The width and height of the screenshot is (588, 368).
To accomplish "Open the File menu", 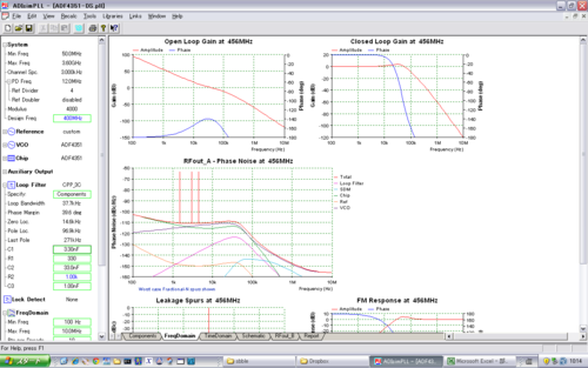I will pyautogui.click(x=16, y=16).
